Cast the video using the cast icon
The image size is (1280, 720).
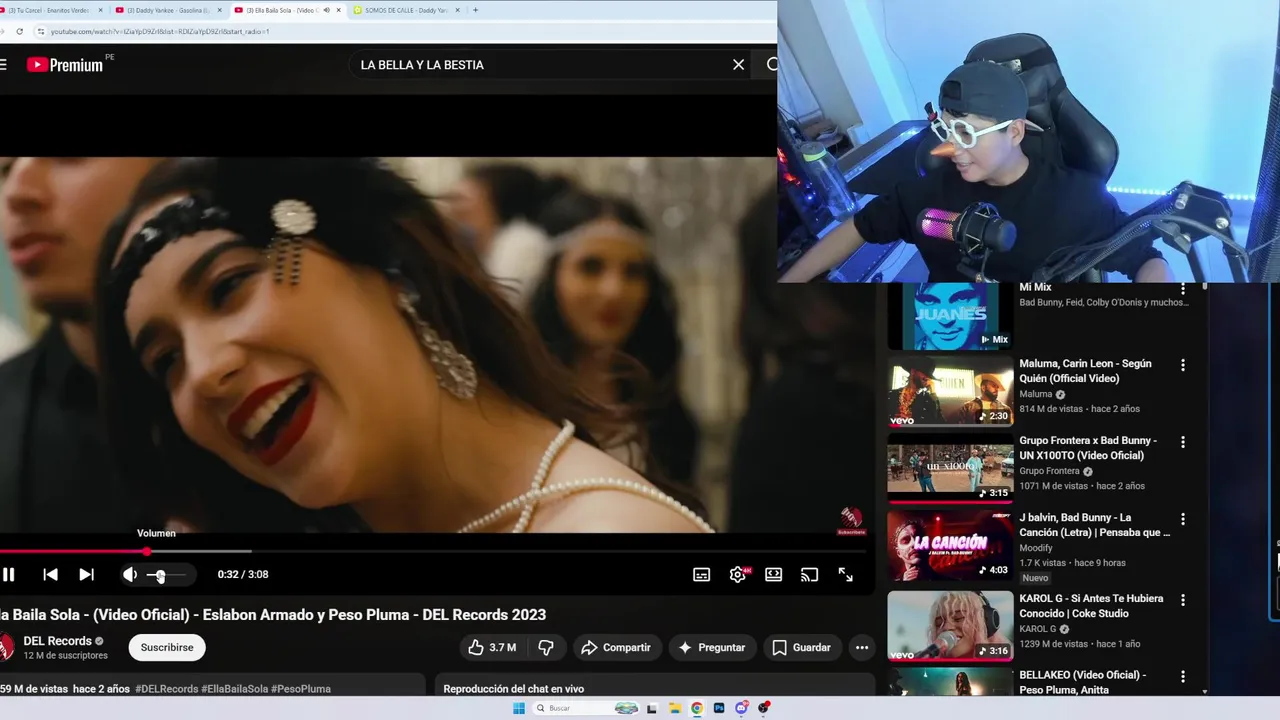[810, 574]
